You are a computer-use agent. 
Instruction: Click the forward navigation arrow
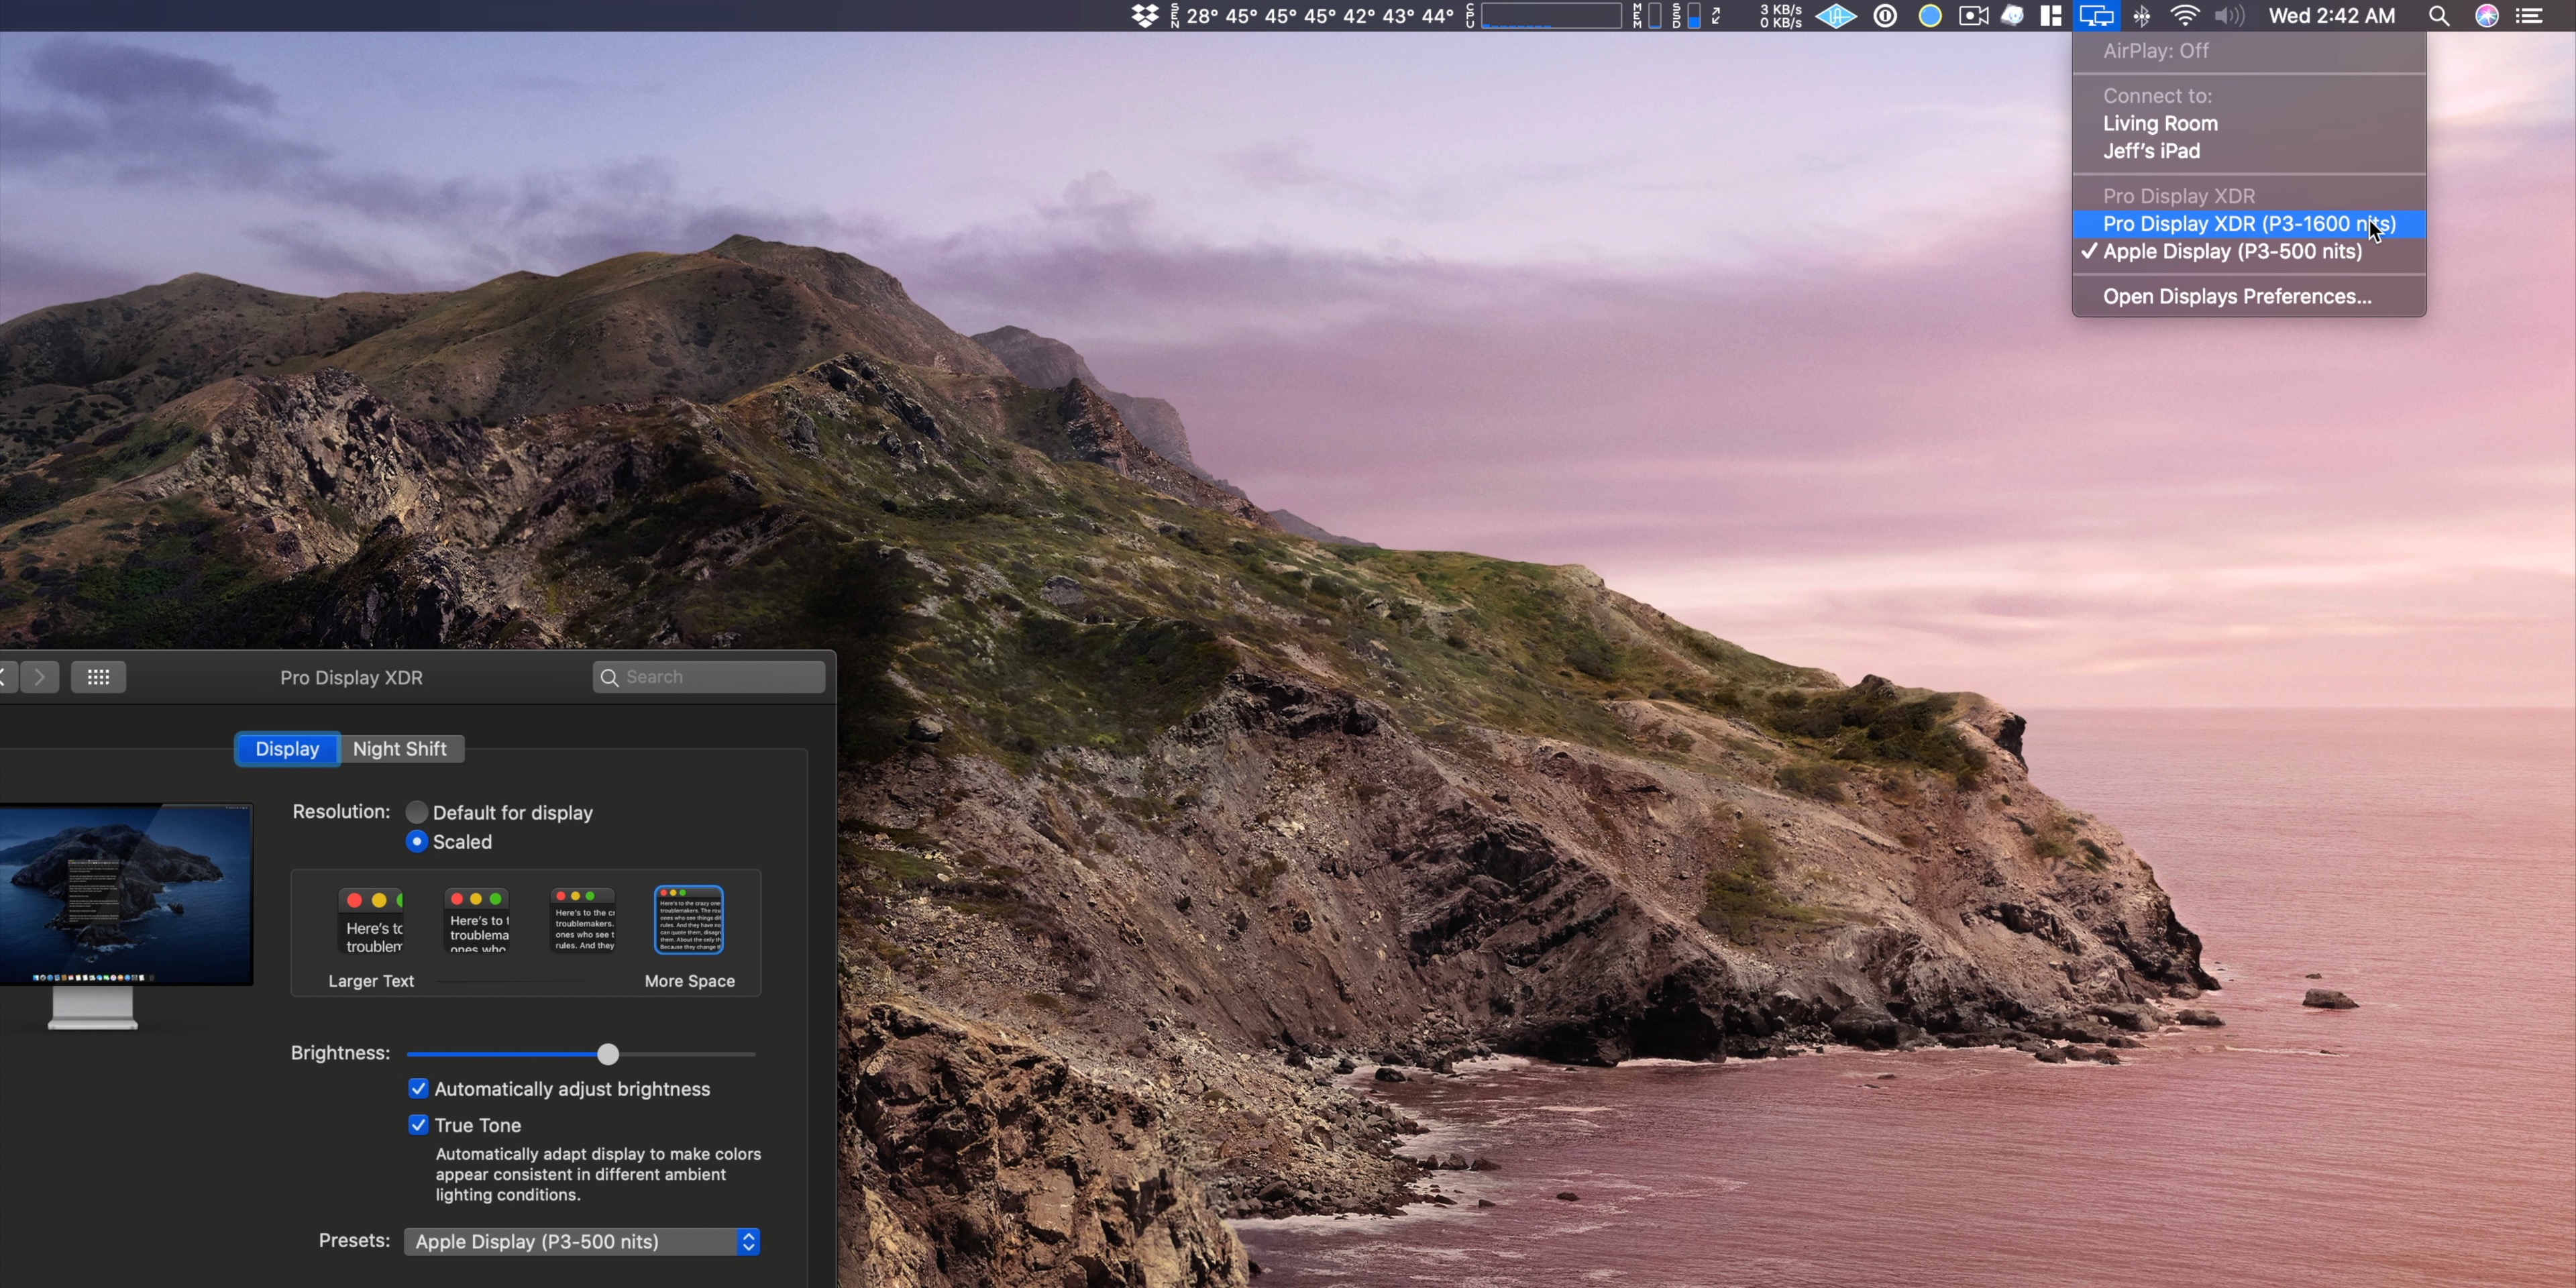(x=41, y=677)
